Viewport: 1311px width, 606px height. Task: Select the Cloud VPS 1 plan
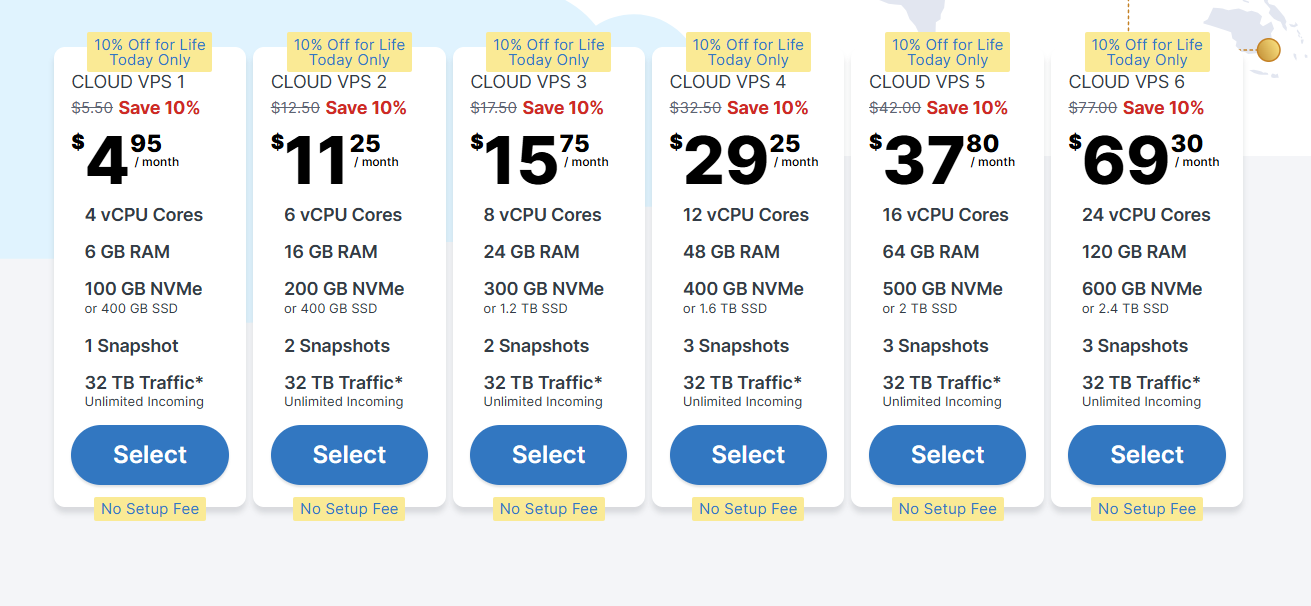[x=150, y=455]
